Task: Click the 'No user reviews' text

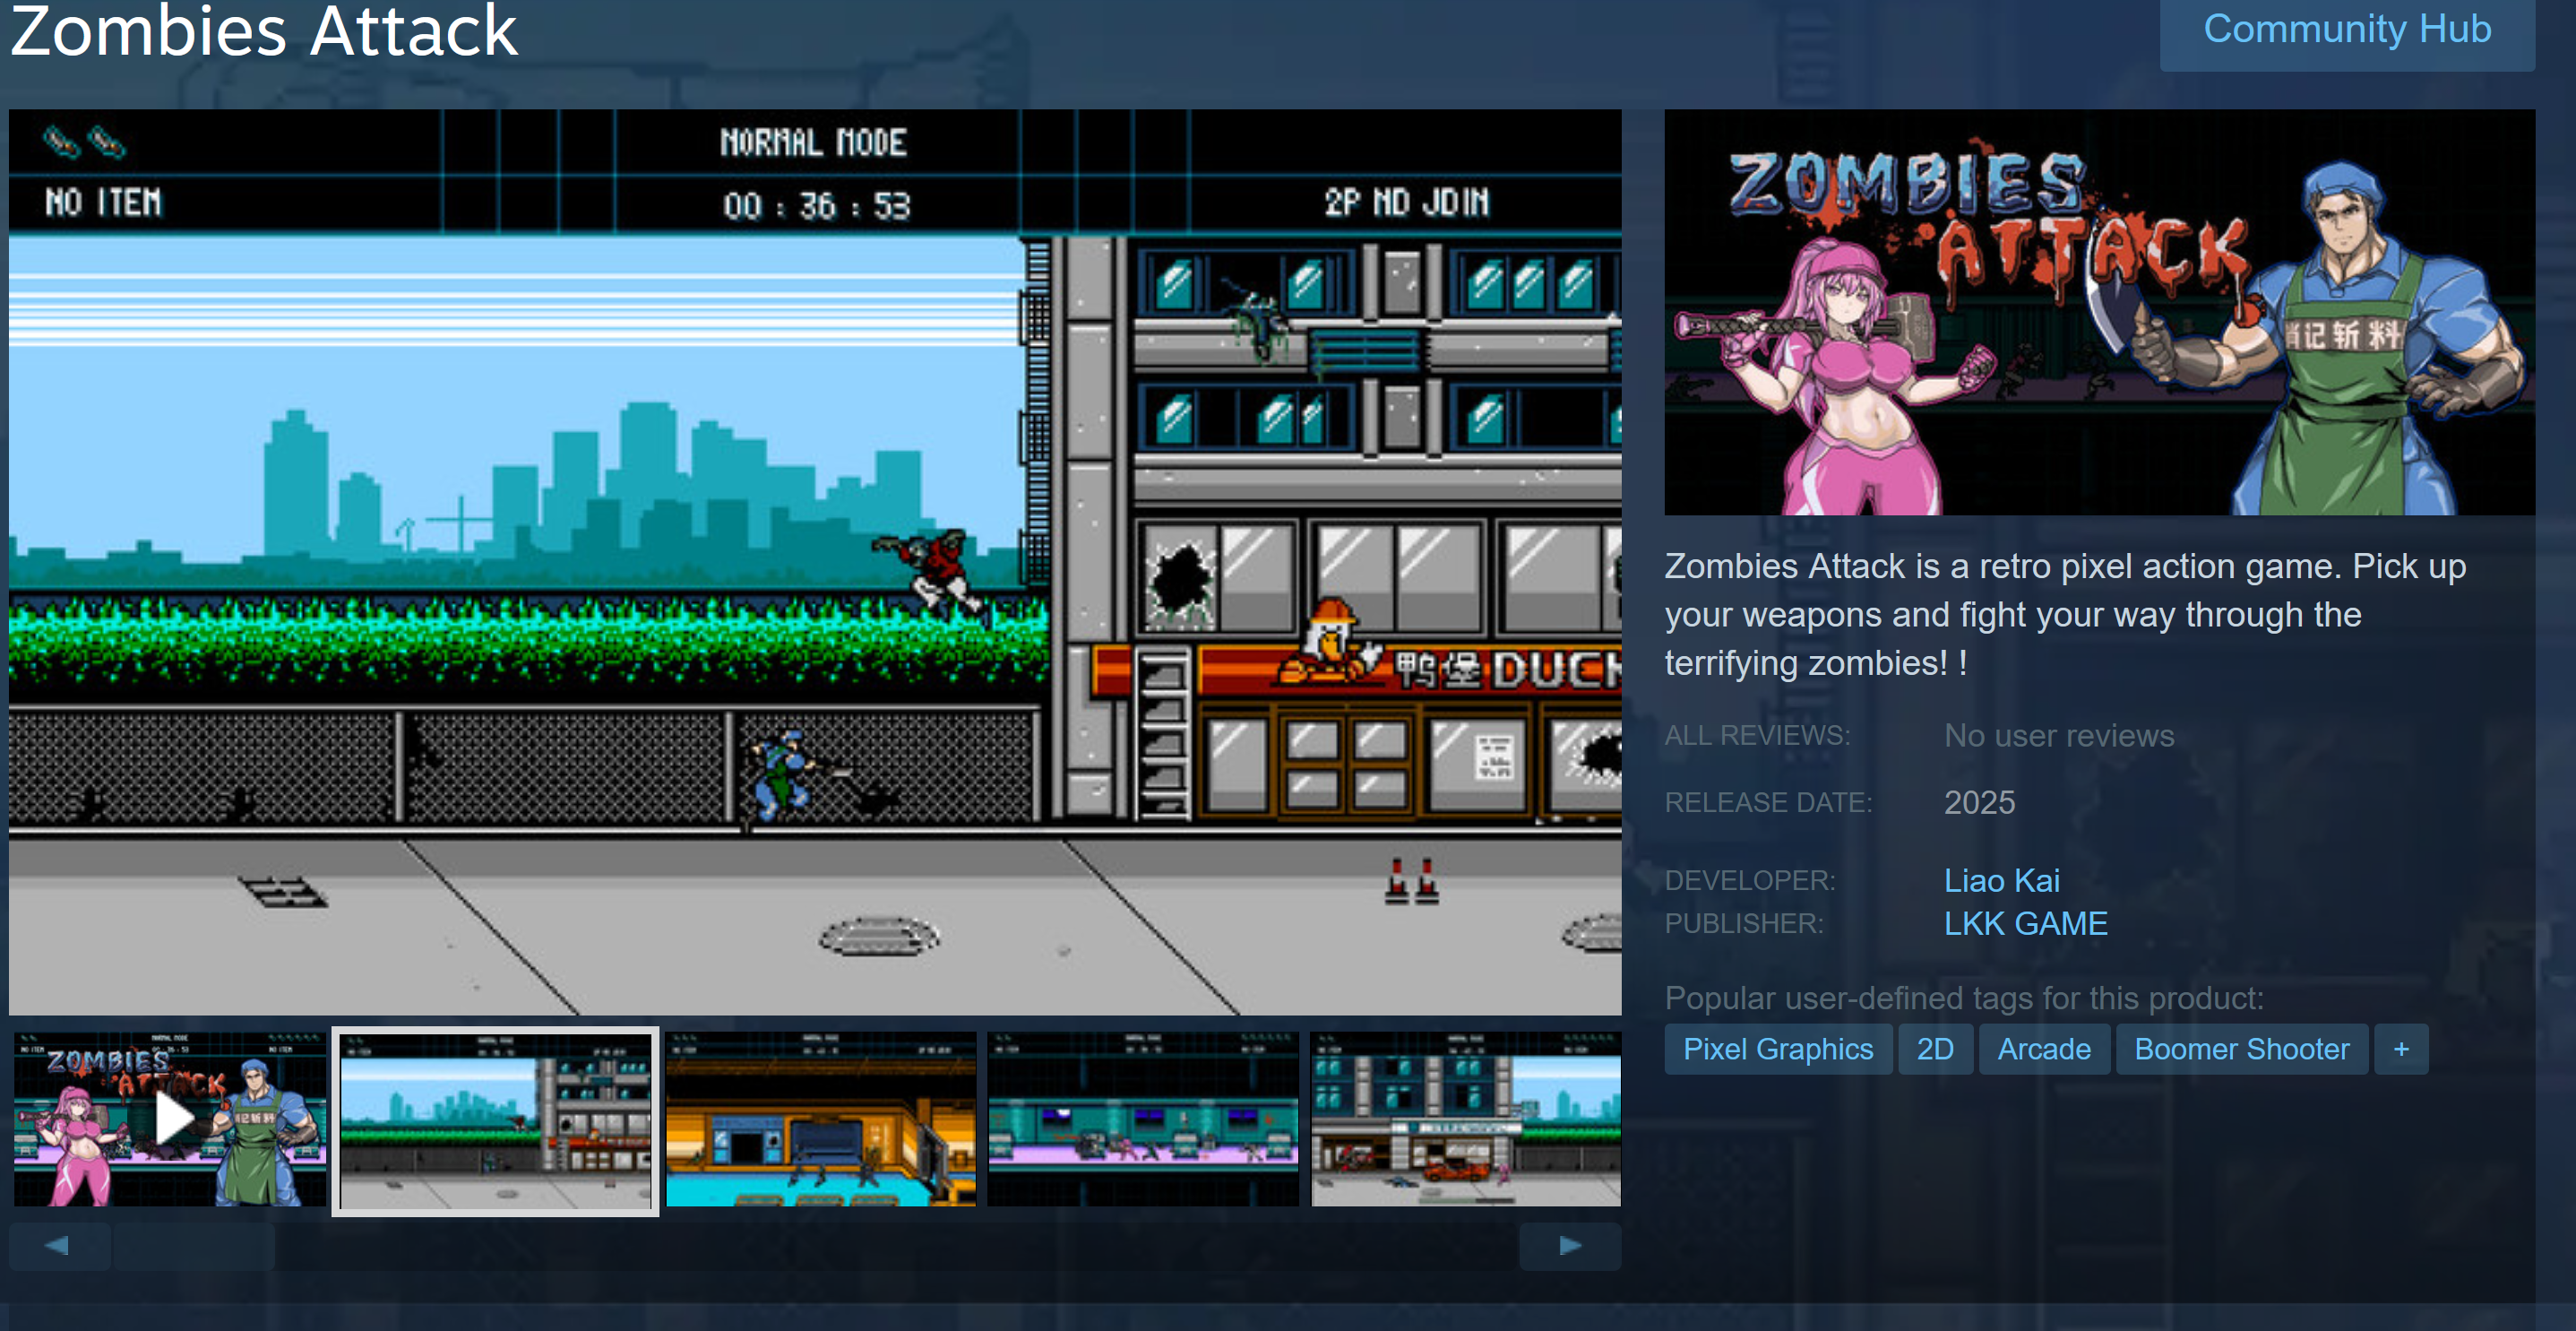Action: [x=2059, y=736]
